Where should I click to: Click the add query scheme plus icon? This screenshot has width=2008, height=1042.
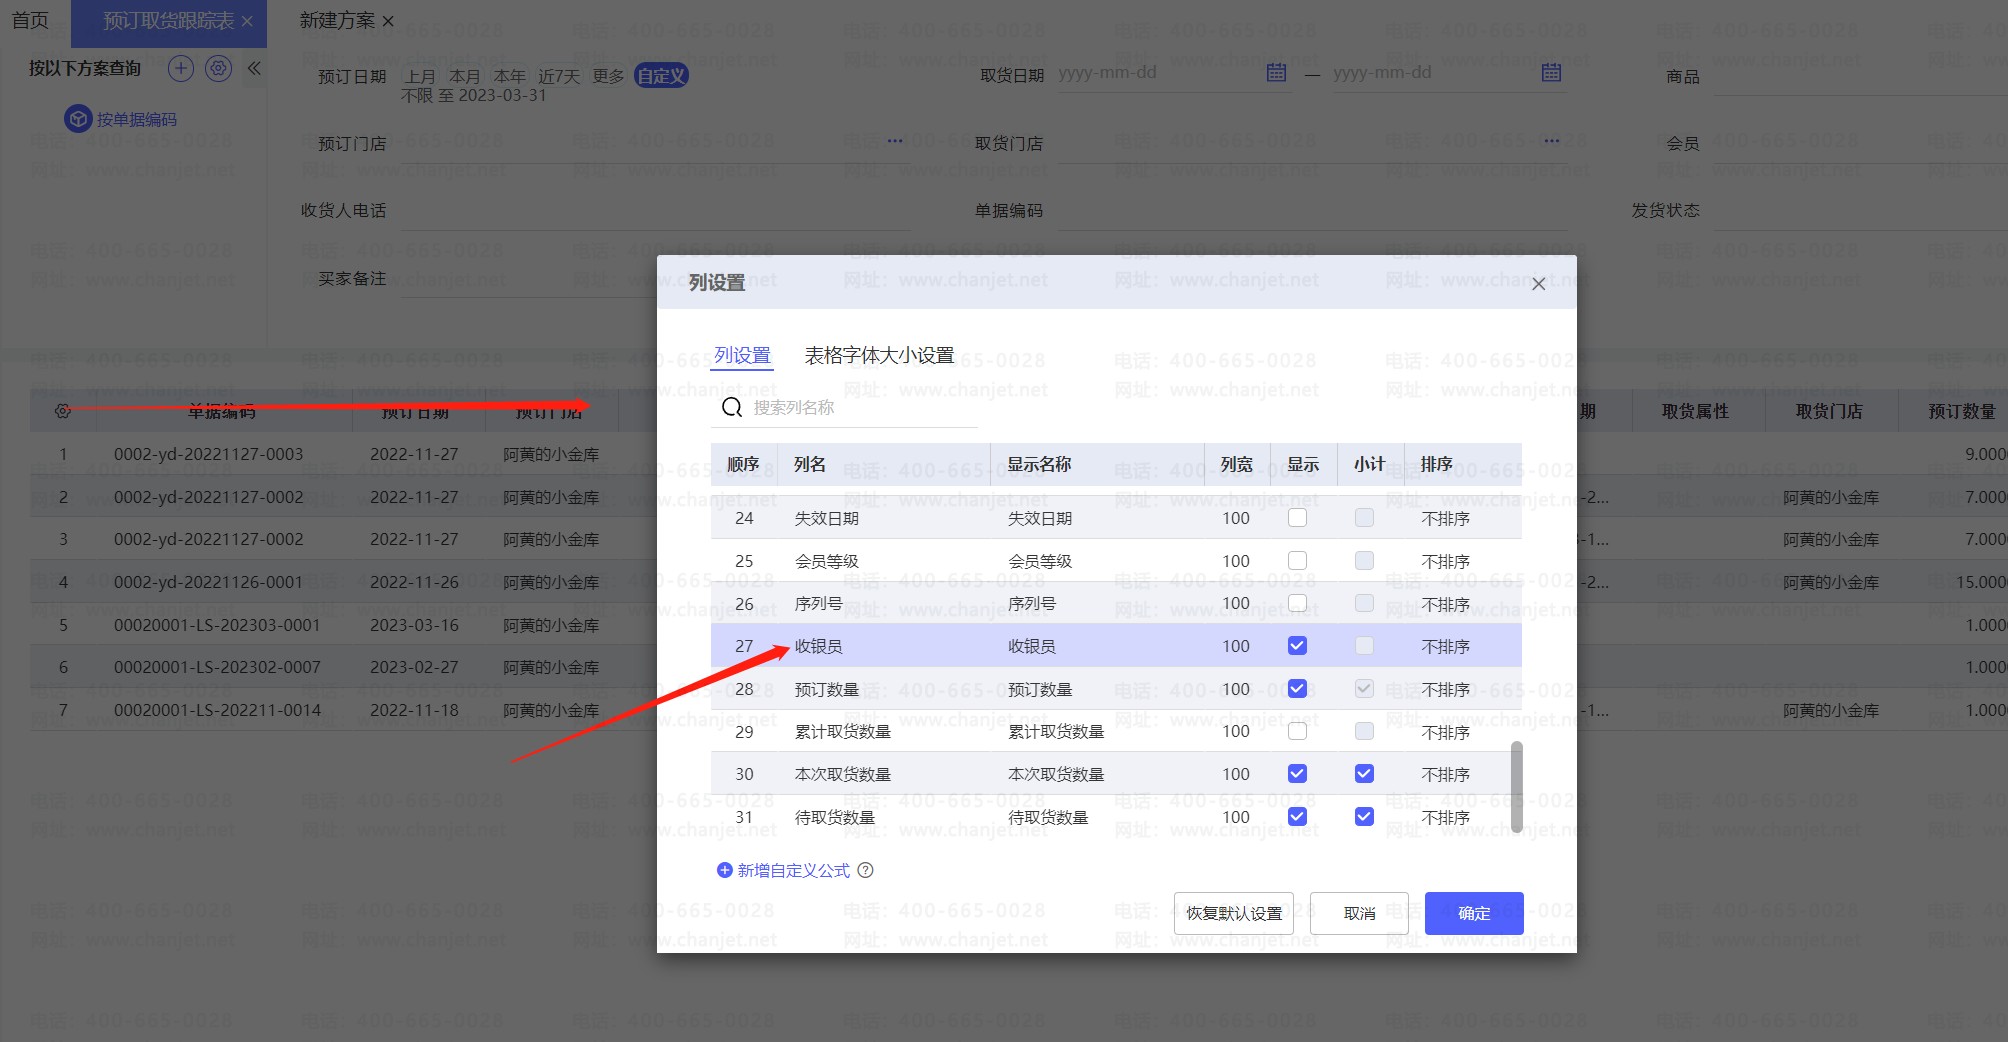pos(180,68)
